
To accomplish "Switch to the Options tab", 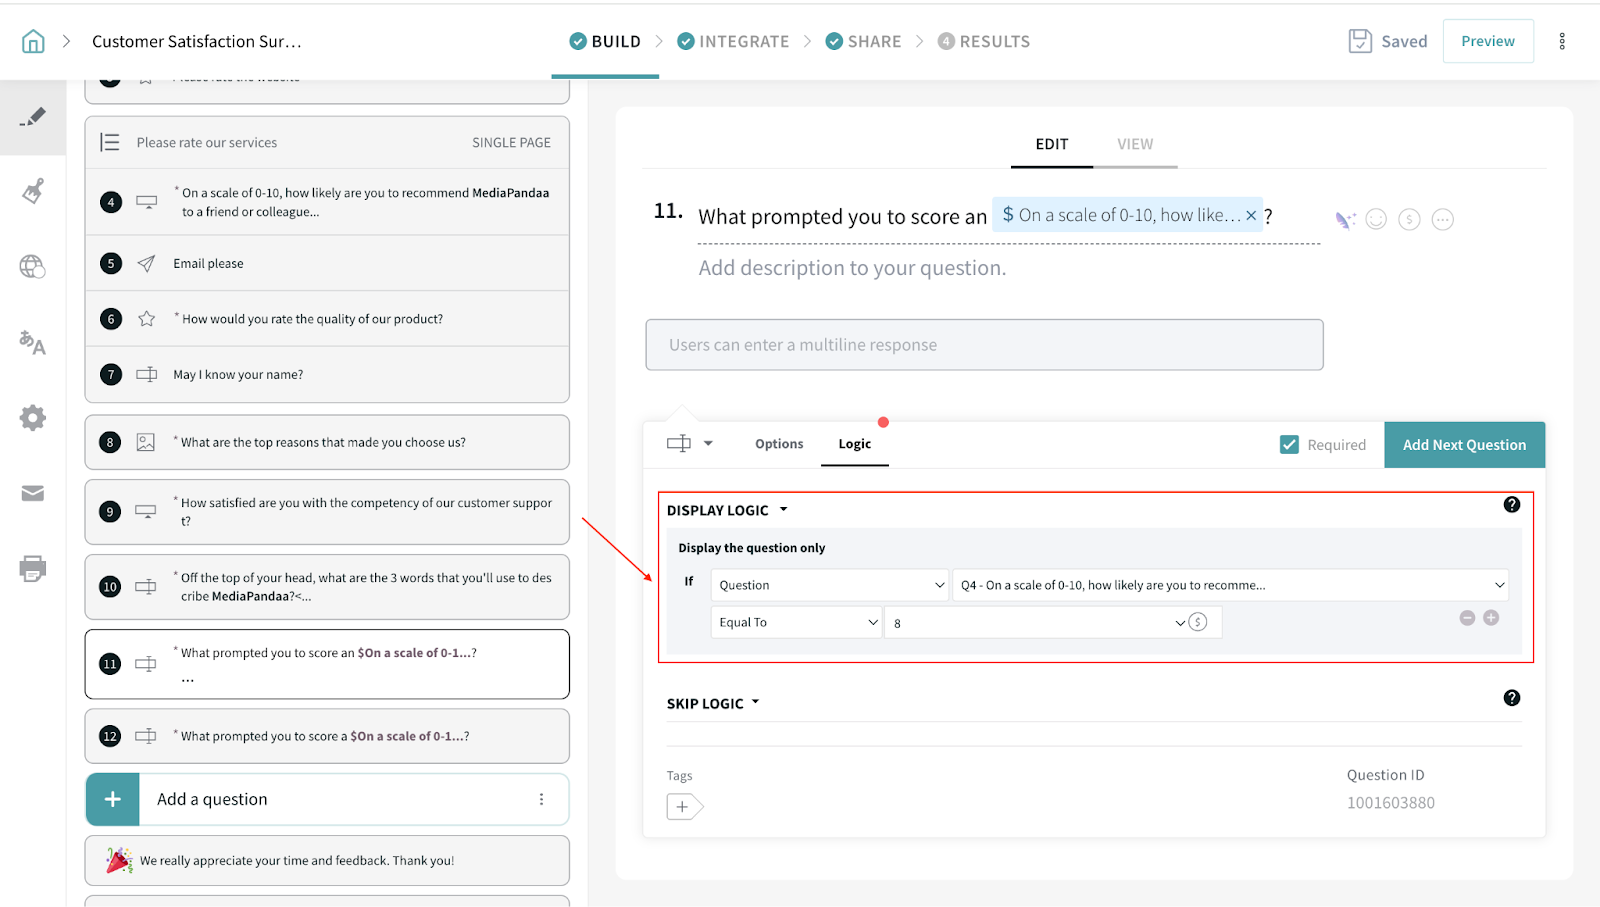I will click(779, 444).
